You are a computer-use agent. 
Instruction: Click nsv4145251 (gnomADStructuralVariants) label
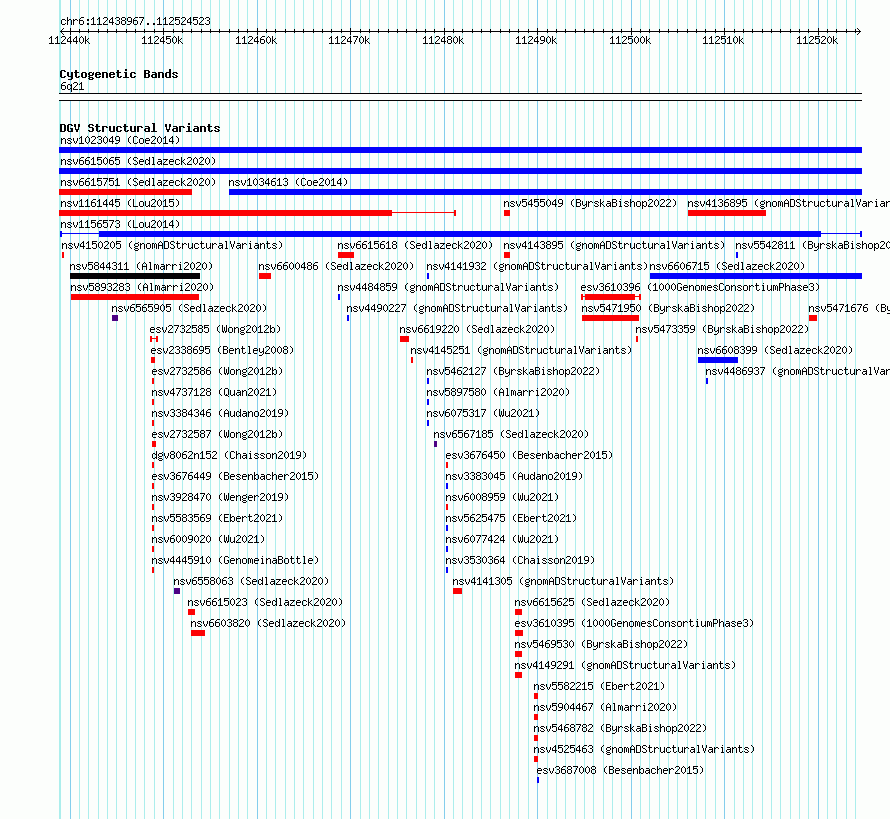521,350
